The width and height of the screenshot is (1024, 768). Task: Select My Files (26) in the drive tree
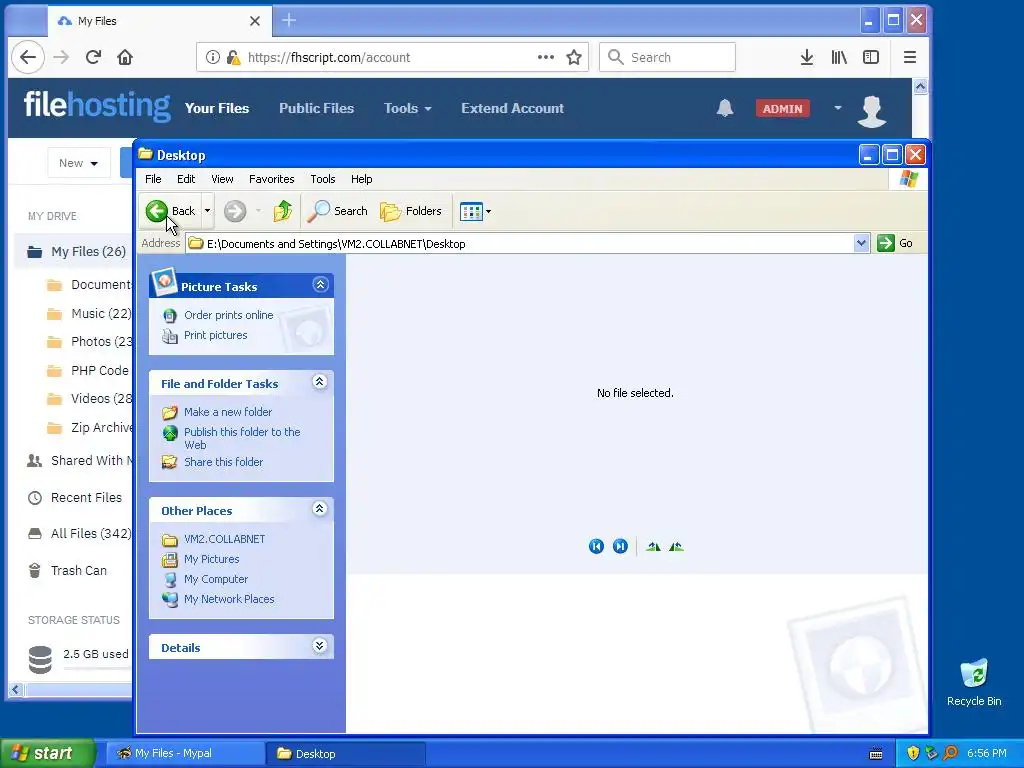tap(73, 251)
